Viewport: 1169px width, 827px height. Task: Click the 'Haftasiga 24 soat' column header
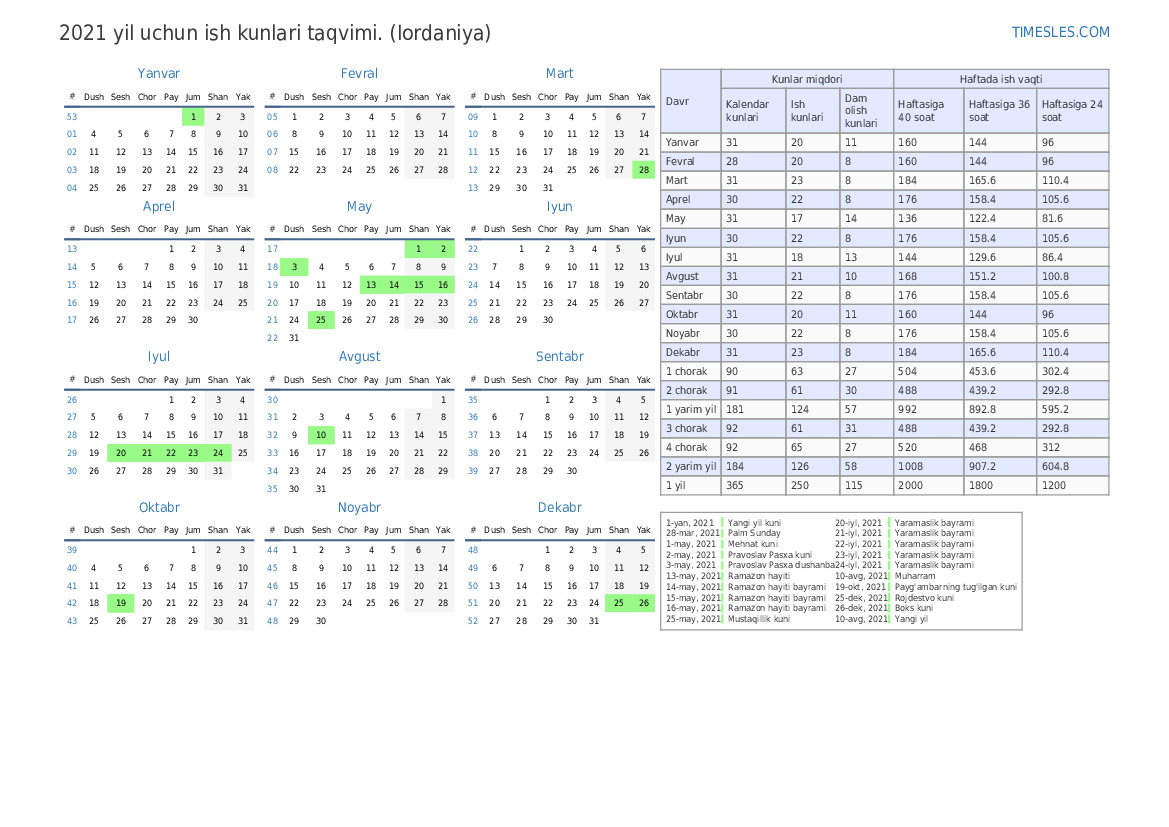(1072, 110)
